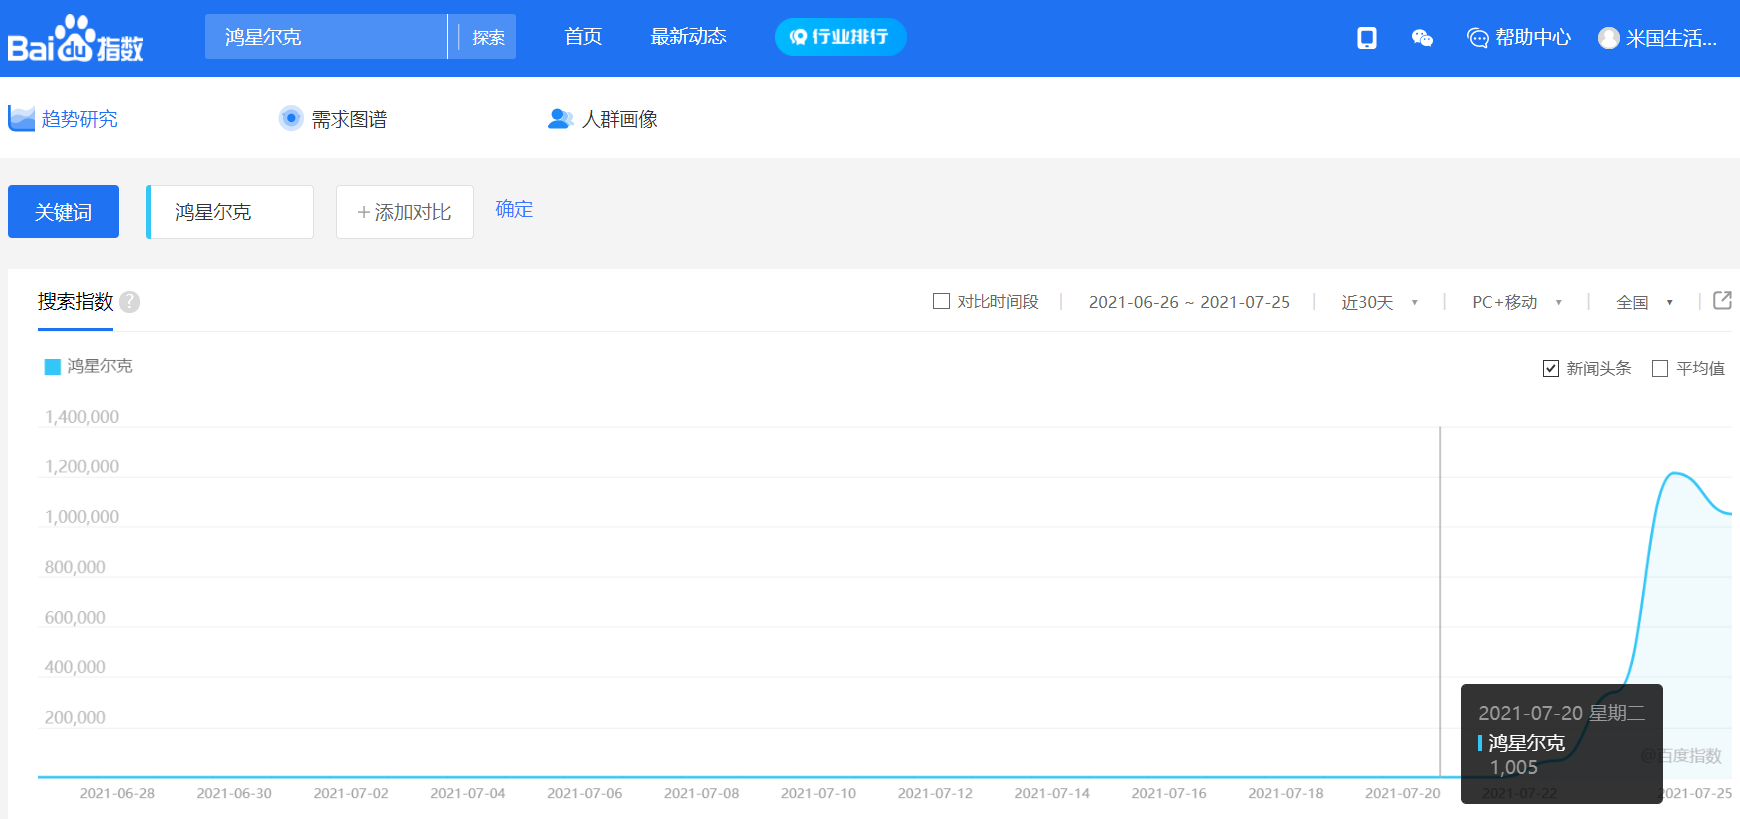
Task: Open the 全国 region dropdown
Action: point(1644,302)
